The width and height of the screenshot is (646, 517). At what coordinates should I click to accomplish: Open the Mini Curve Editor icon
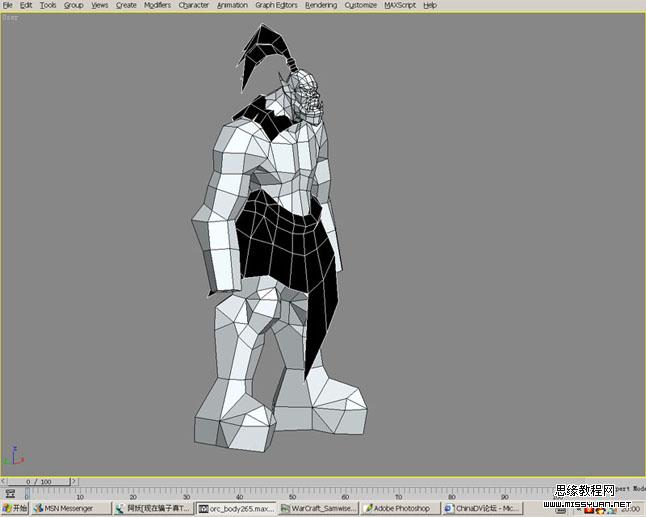point(11,493)
